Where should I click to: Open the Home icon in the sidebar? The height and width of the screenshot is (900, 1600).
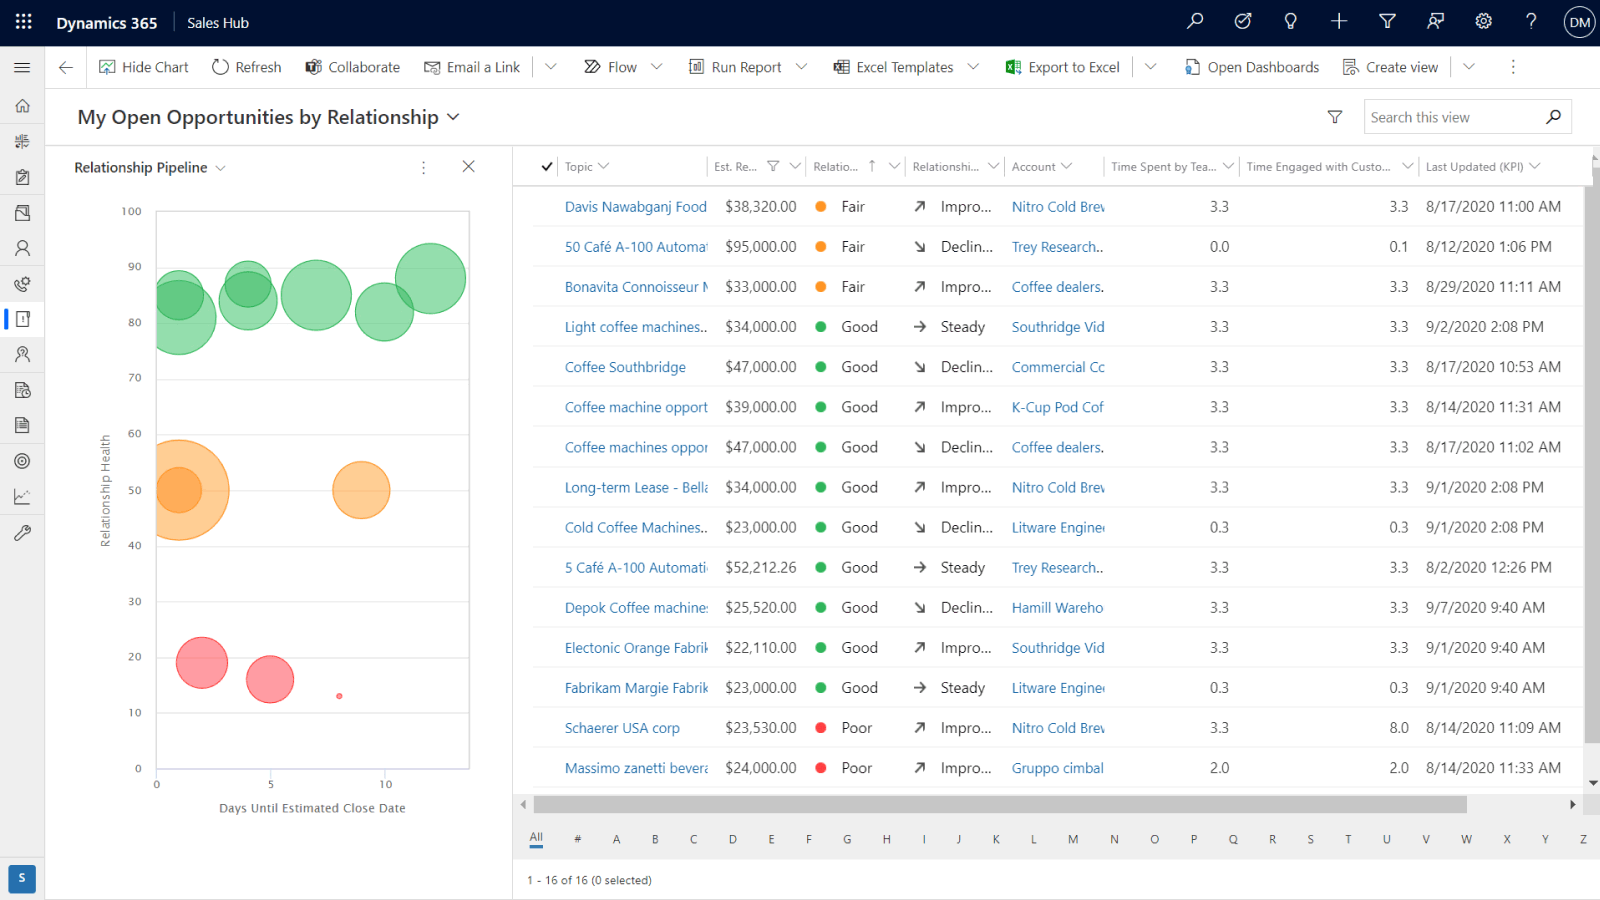[22, 105]
